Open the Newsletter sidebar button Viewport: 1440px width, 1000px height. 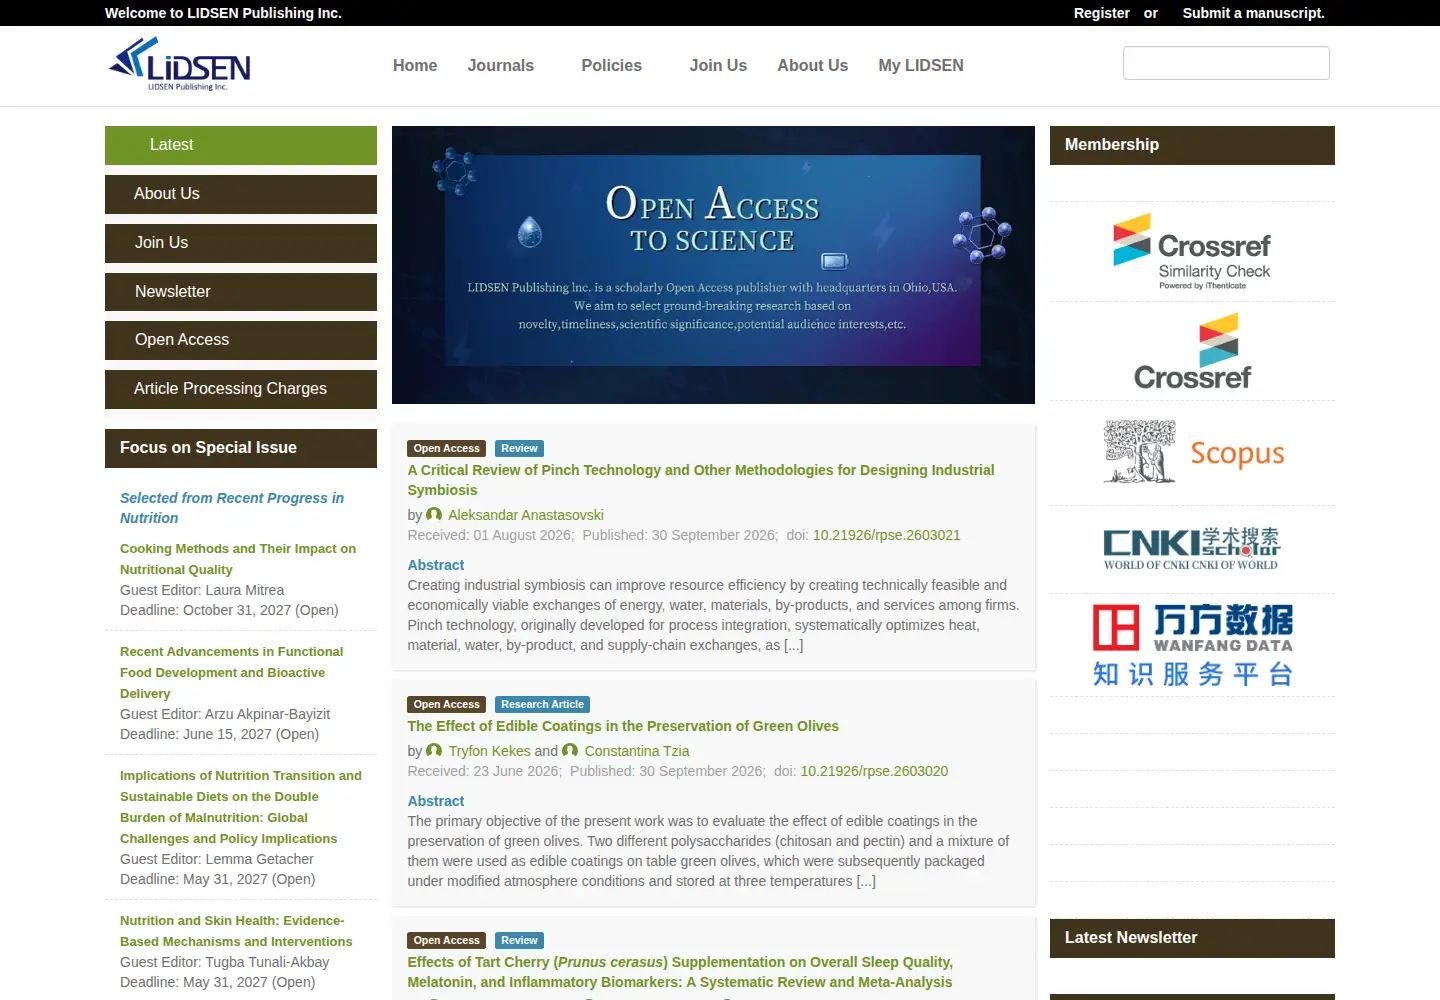coord(241,292)
